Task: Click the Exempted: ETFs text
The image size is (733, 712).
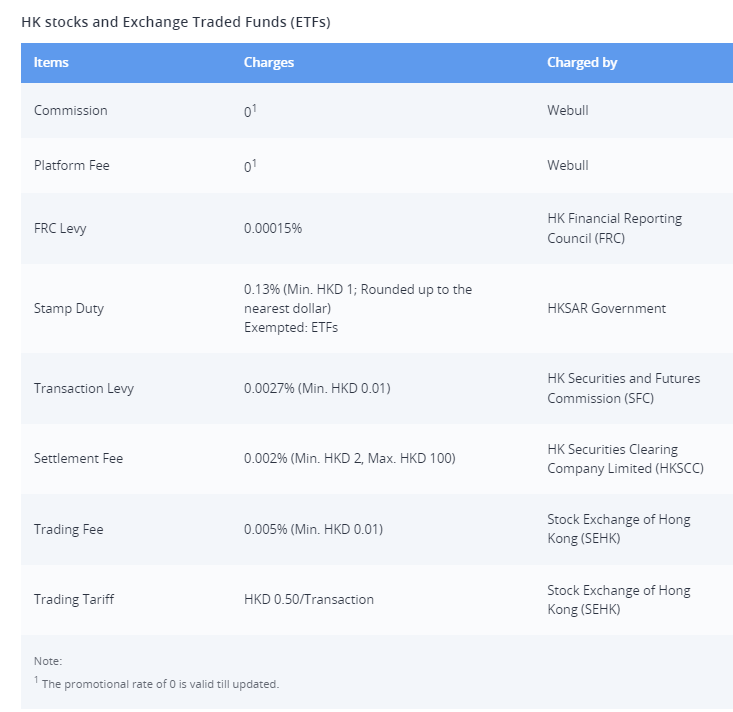Action: [291, 327]
